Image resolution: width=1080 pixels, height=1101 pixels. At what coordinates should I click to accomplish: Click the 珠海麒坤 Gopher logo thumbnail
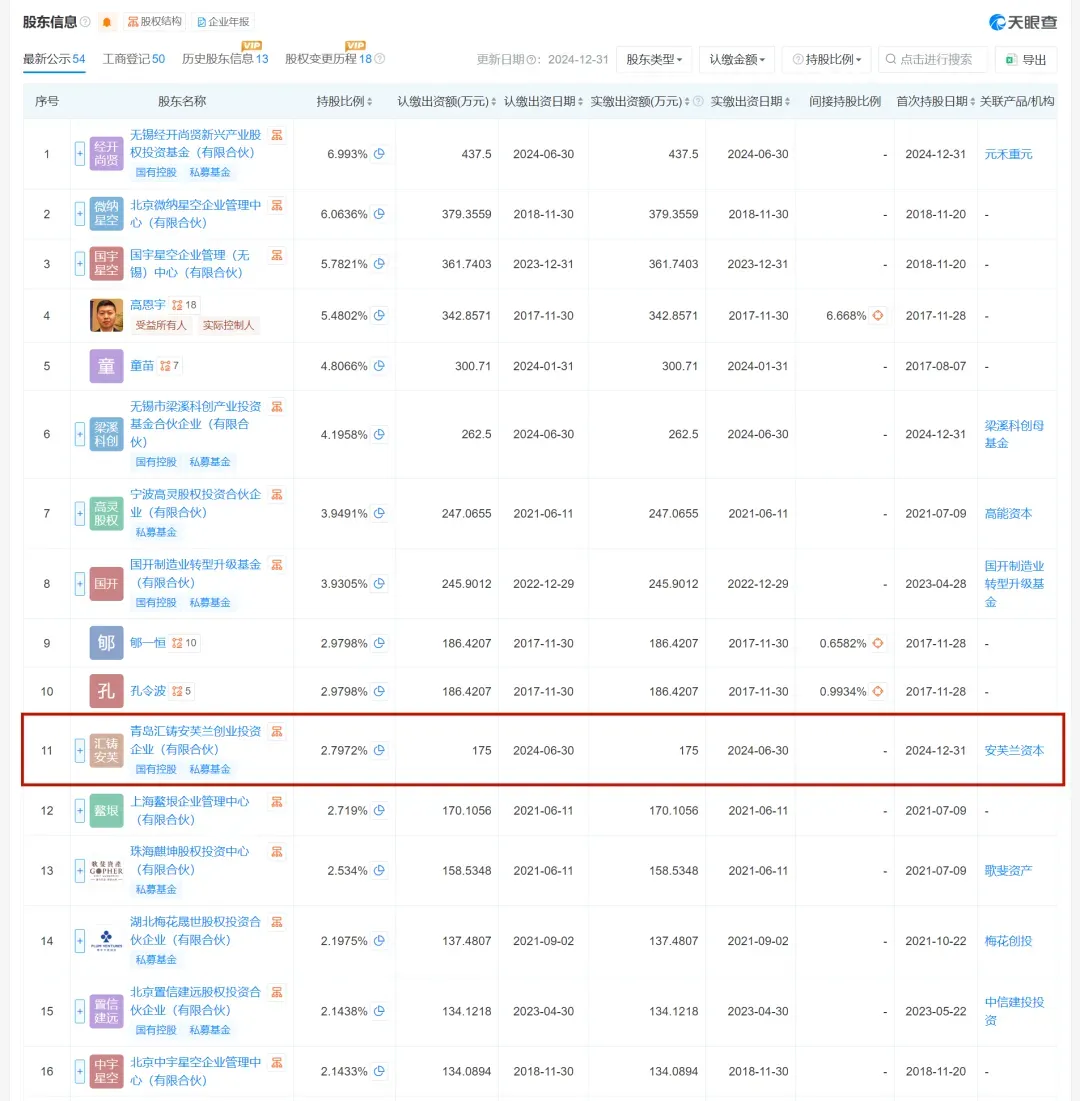point(106,870)
